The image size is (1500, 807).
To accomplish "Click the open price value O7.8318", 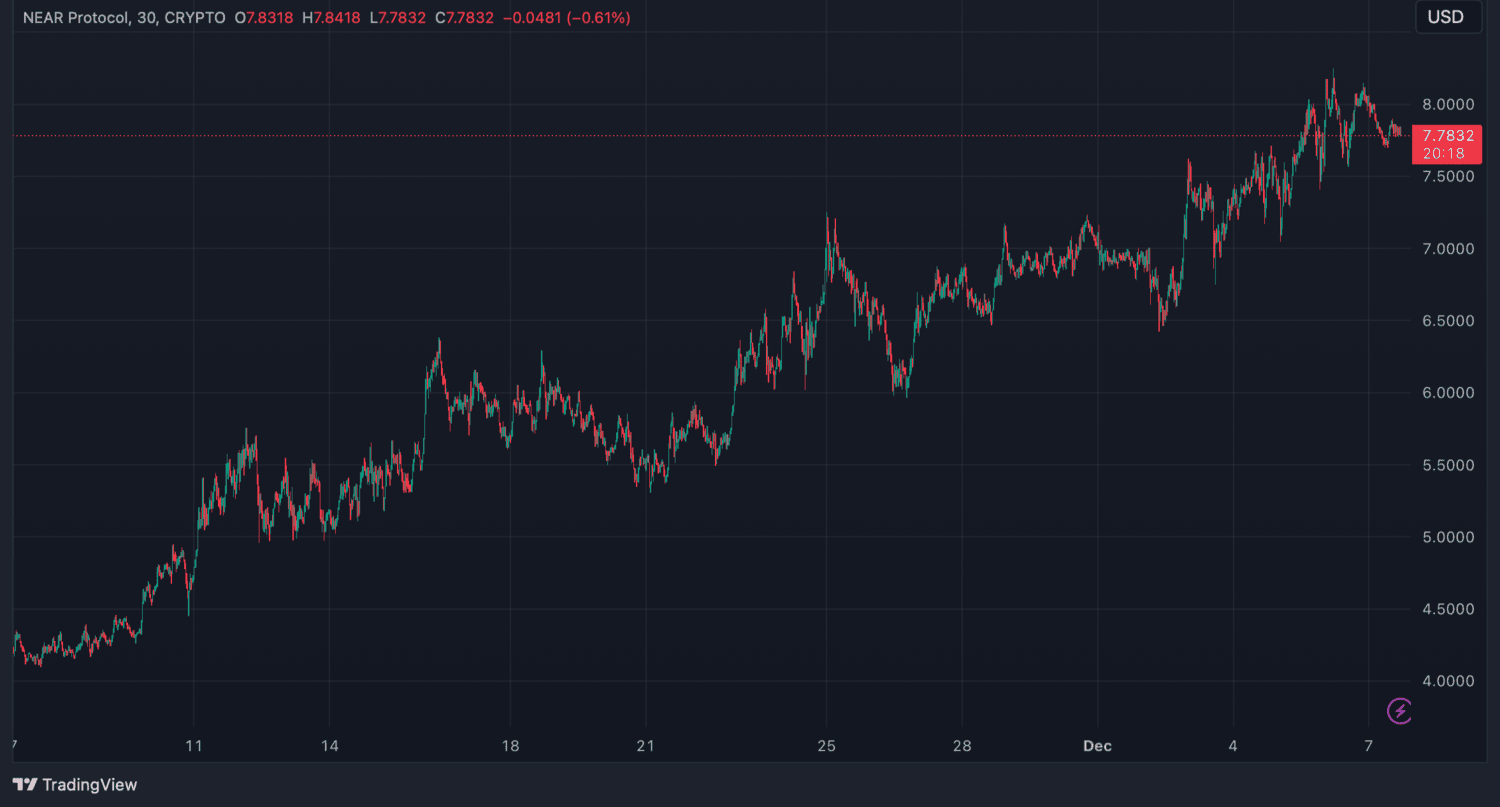I will tap(264, 18).
